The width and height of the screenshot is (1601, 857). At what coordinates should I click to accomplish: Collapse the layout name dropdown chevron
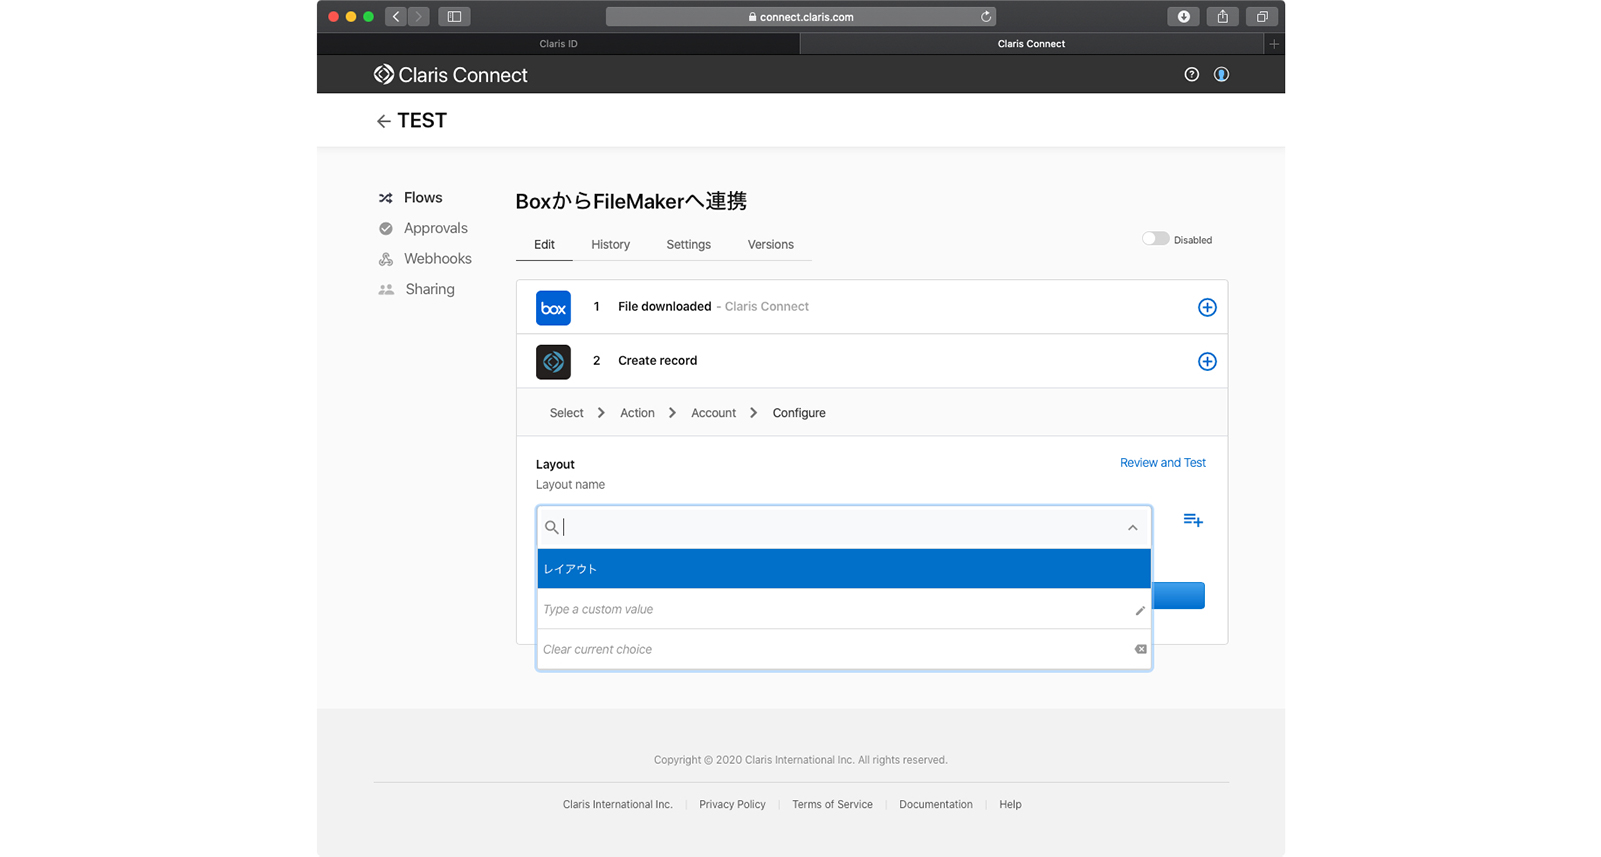pyautogui.click(x=1132, y=528)
